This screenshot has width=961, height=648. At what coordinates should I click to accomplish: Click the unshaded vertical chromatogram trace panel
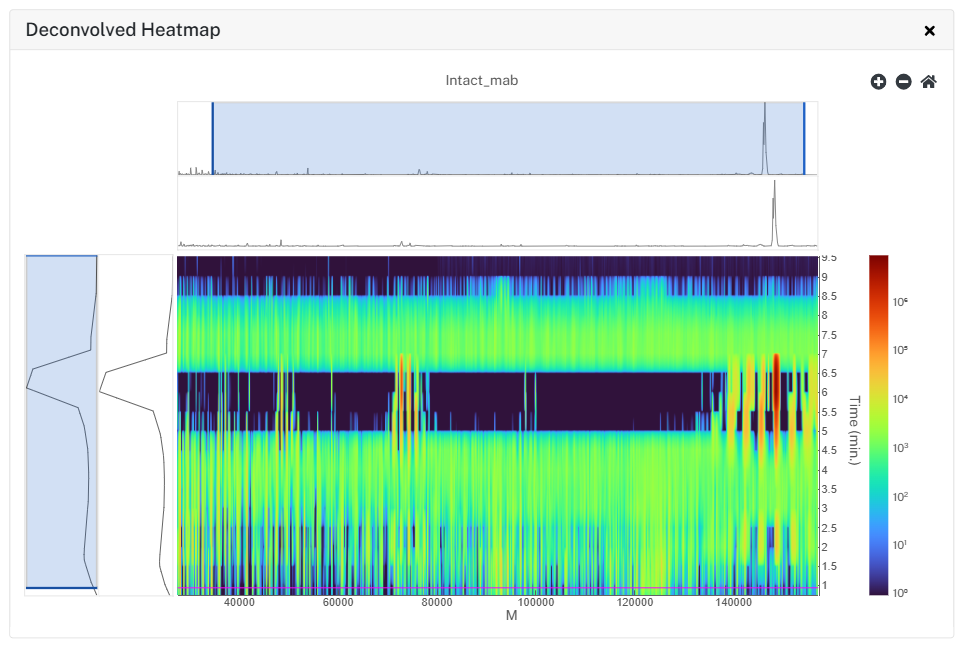[x=135, y=425]
